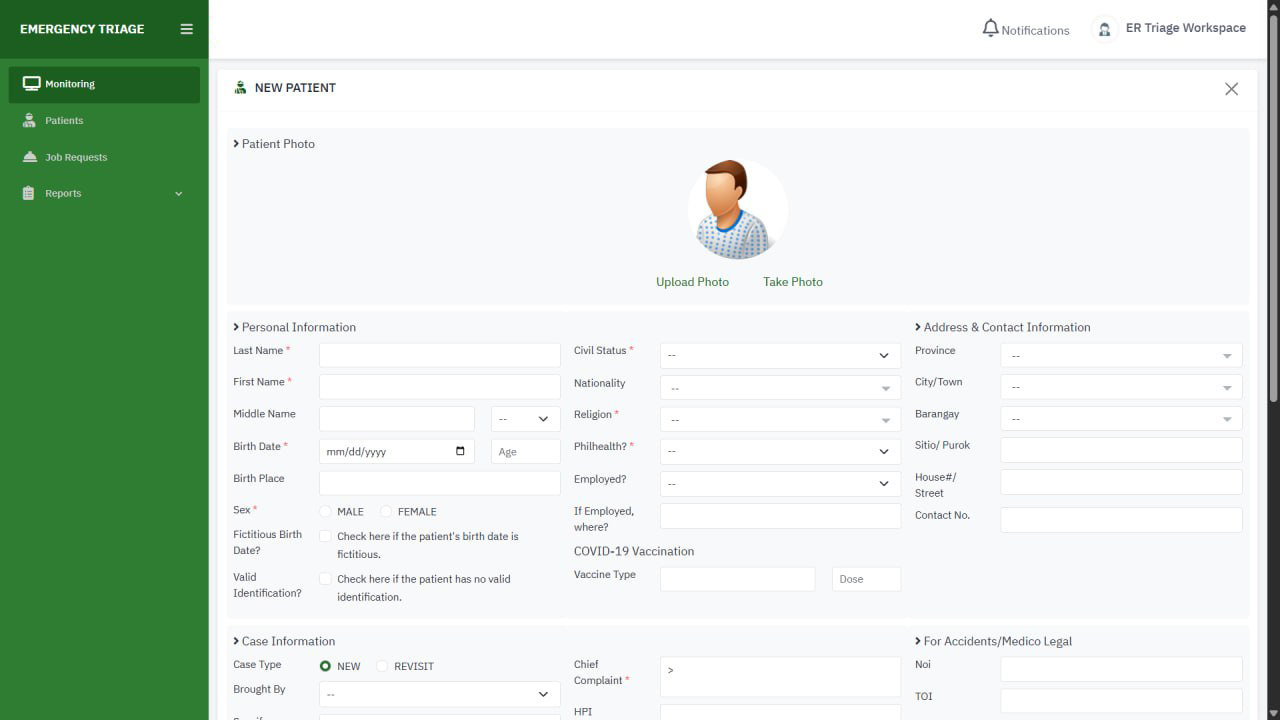Click the Last Name input field
The width and height of the screenshot is (1280, 720).
pyautogui.click(x=439, y=355)
